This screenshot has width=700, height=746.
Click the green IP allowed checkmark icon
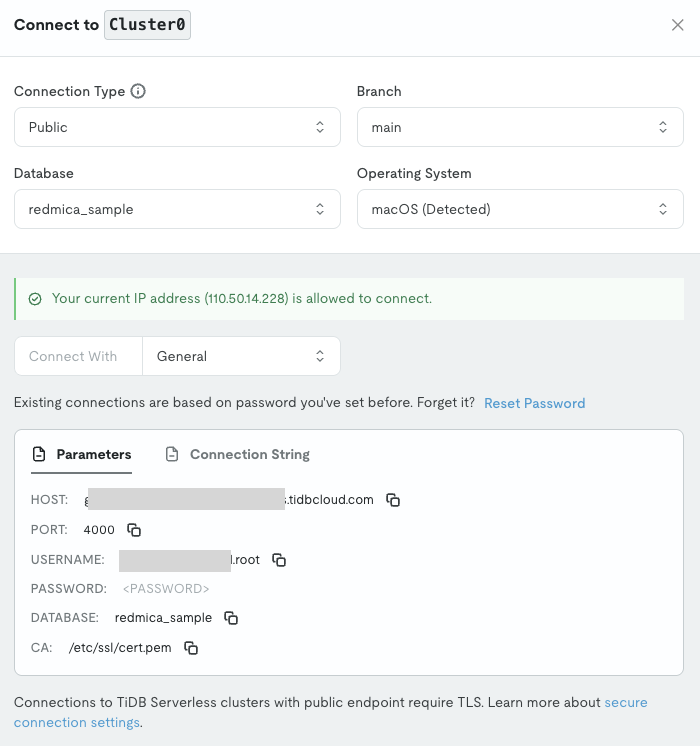click(35, 299)
